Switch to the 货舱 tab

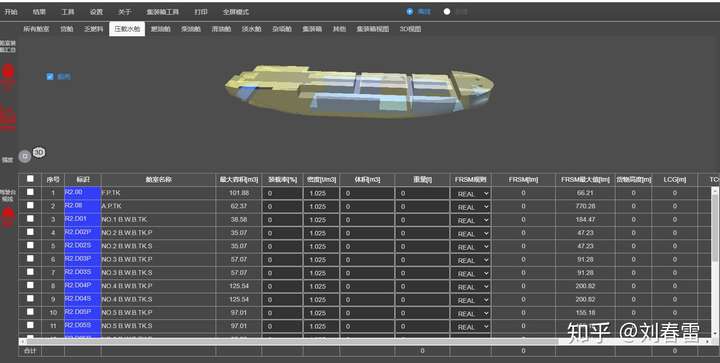67,29
